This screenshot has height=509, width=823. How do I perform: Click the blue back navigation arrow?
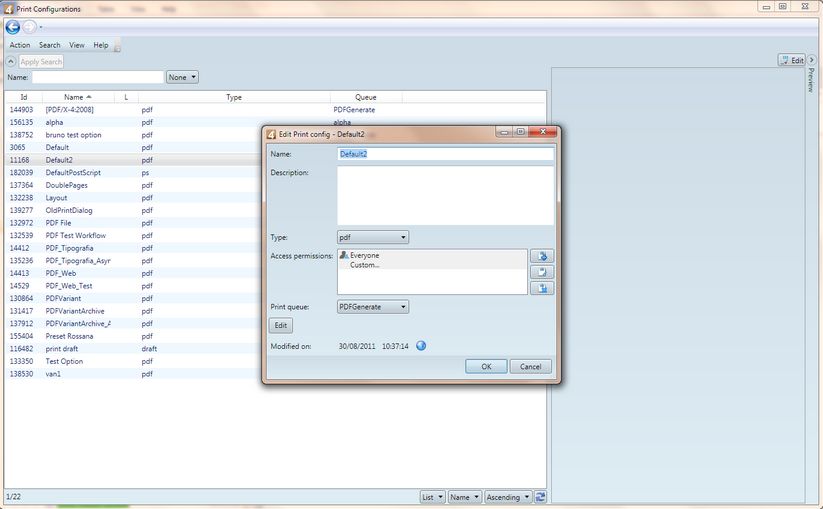tap(13, 27)
